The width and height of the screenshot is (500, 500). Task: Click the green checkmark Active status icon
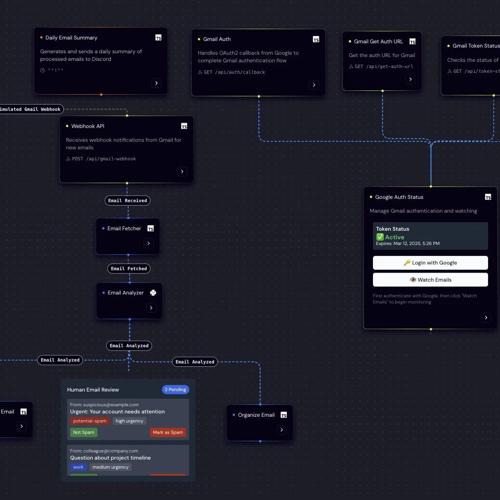(380, 237)
